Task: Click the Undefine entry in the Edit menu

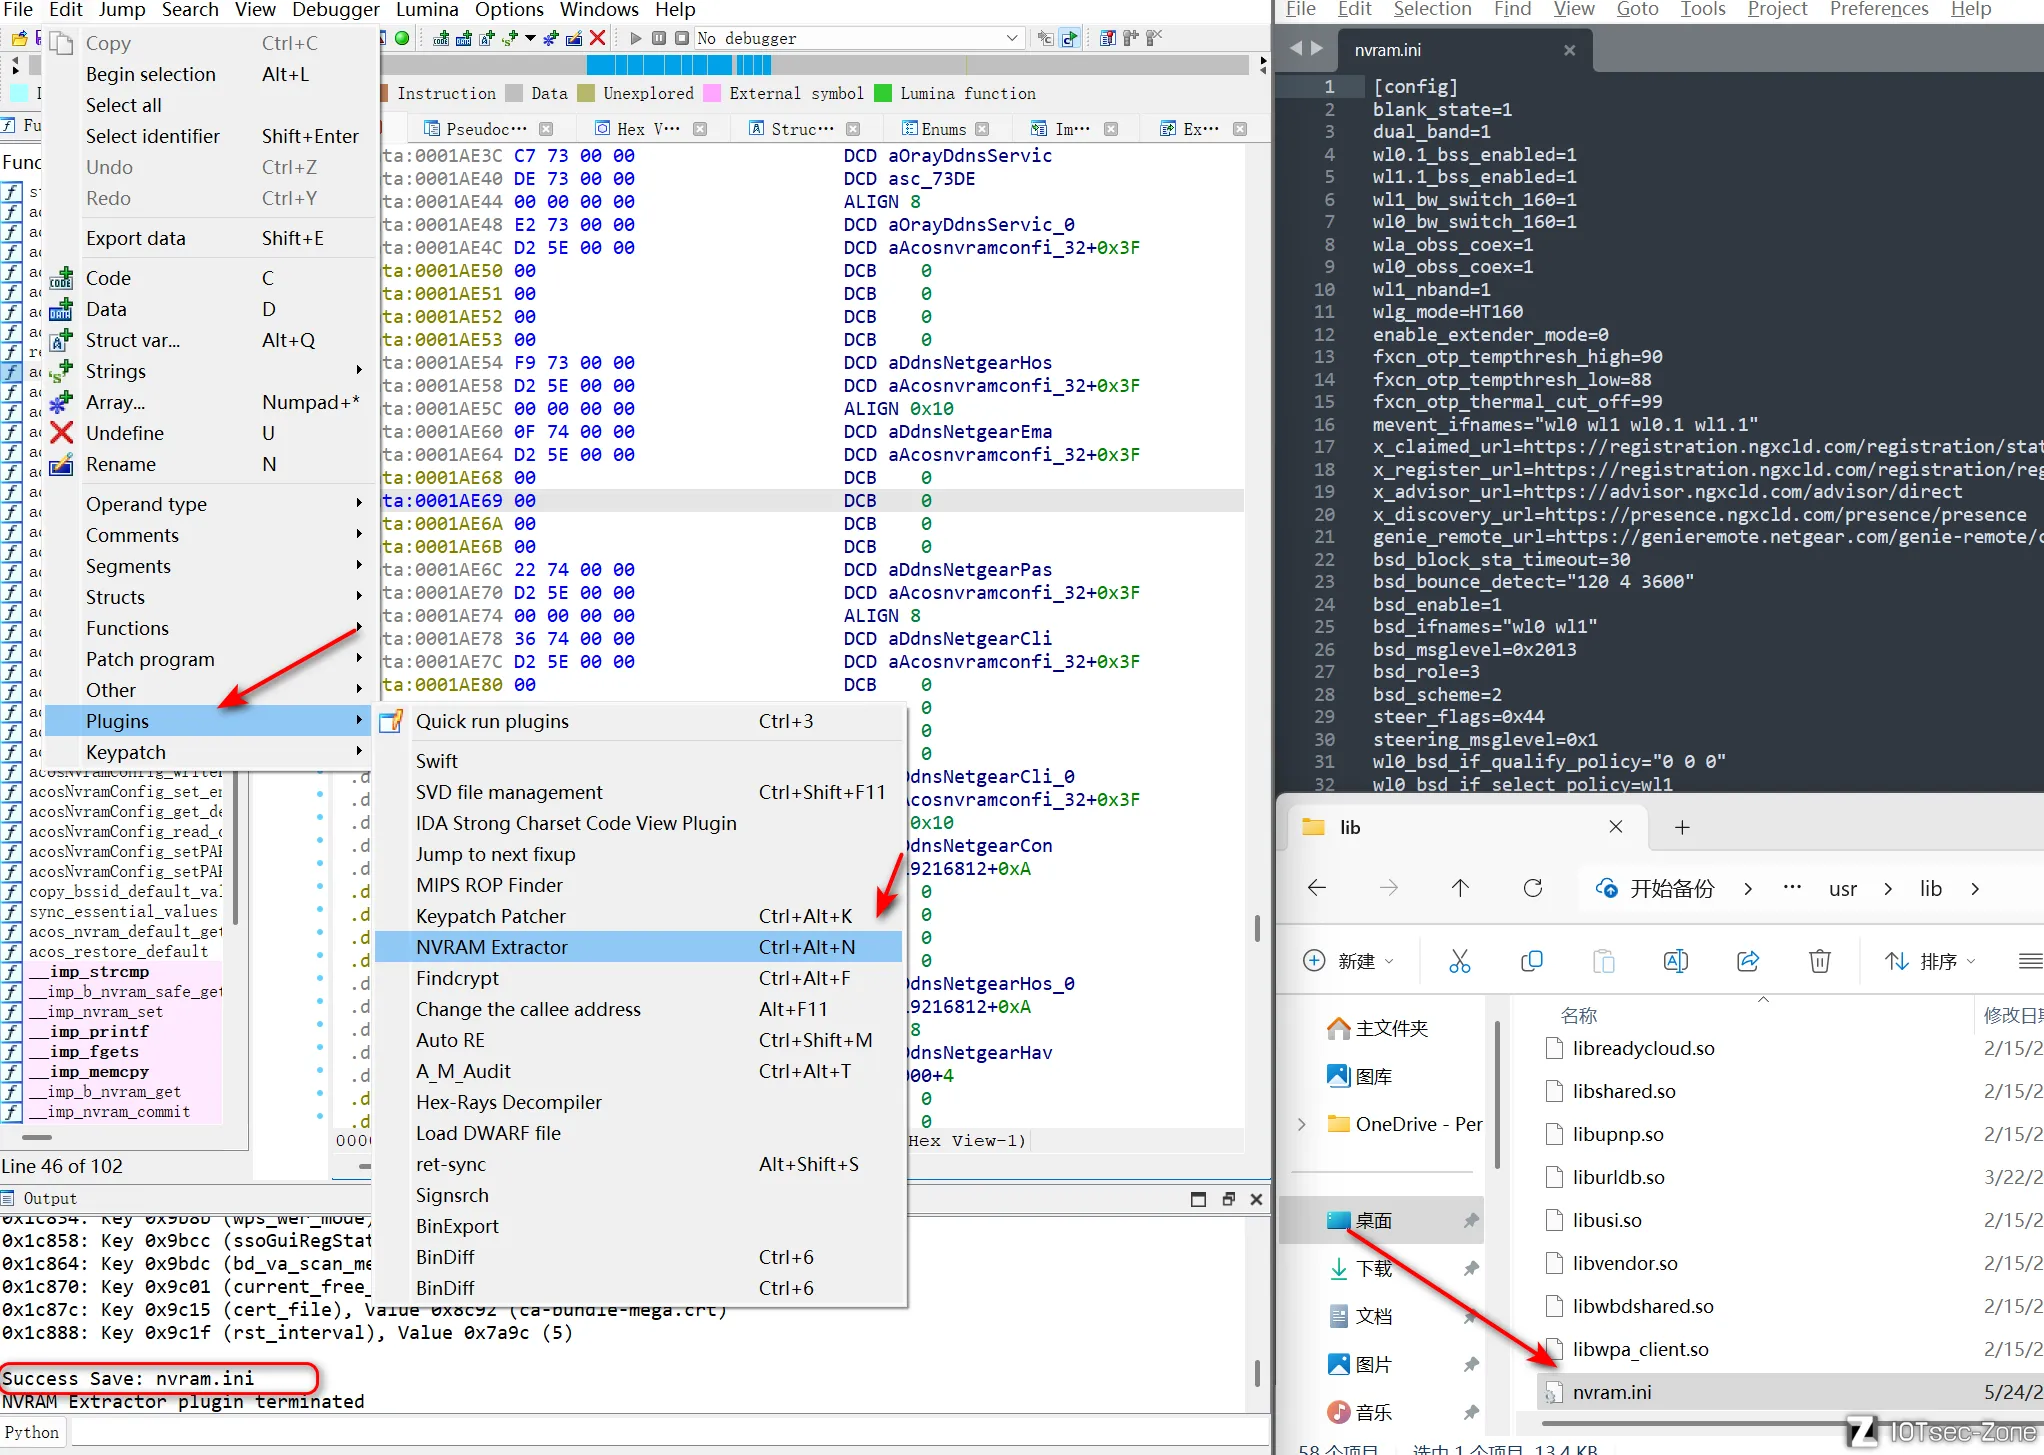Action: pyautogui.click(x=208, y=433)
